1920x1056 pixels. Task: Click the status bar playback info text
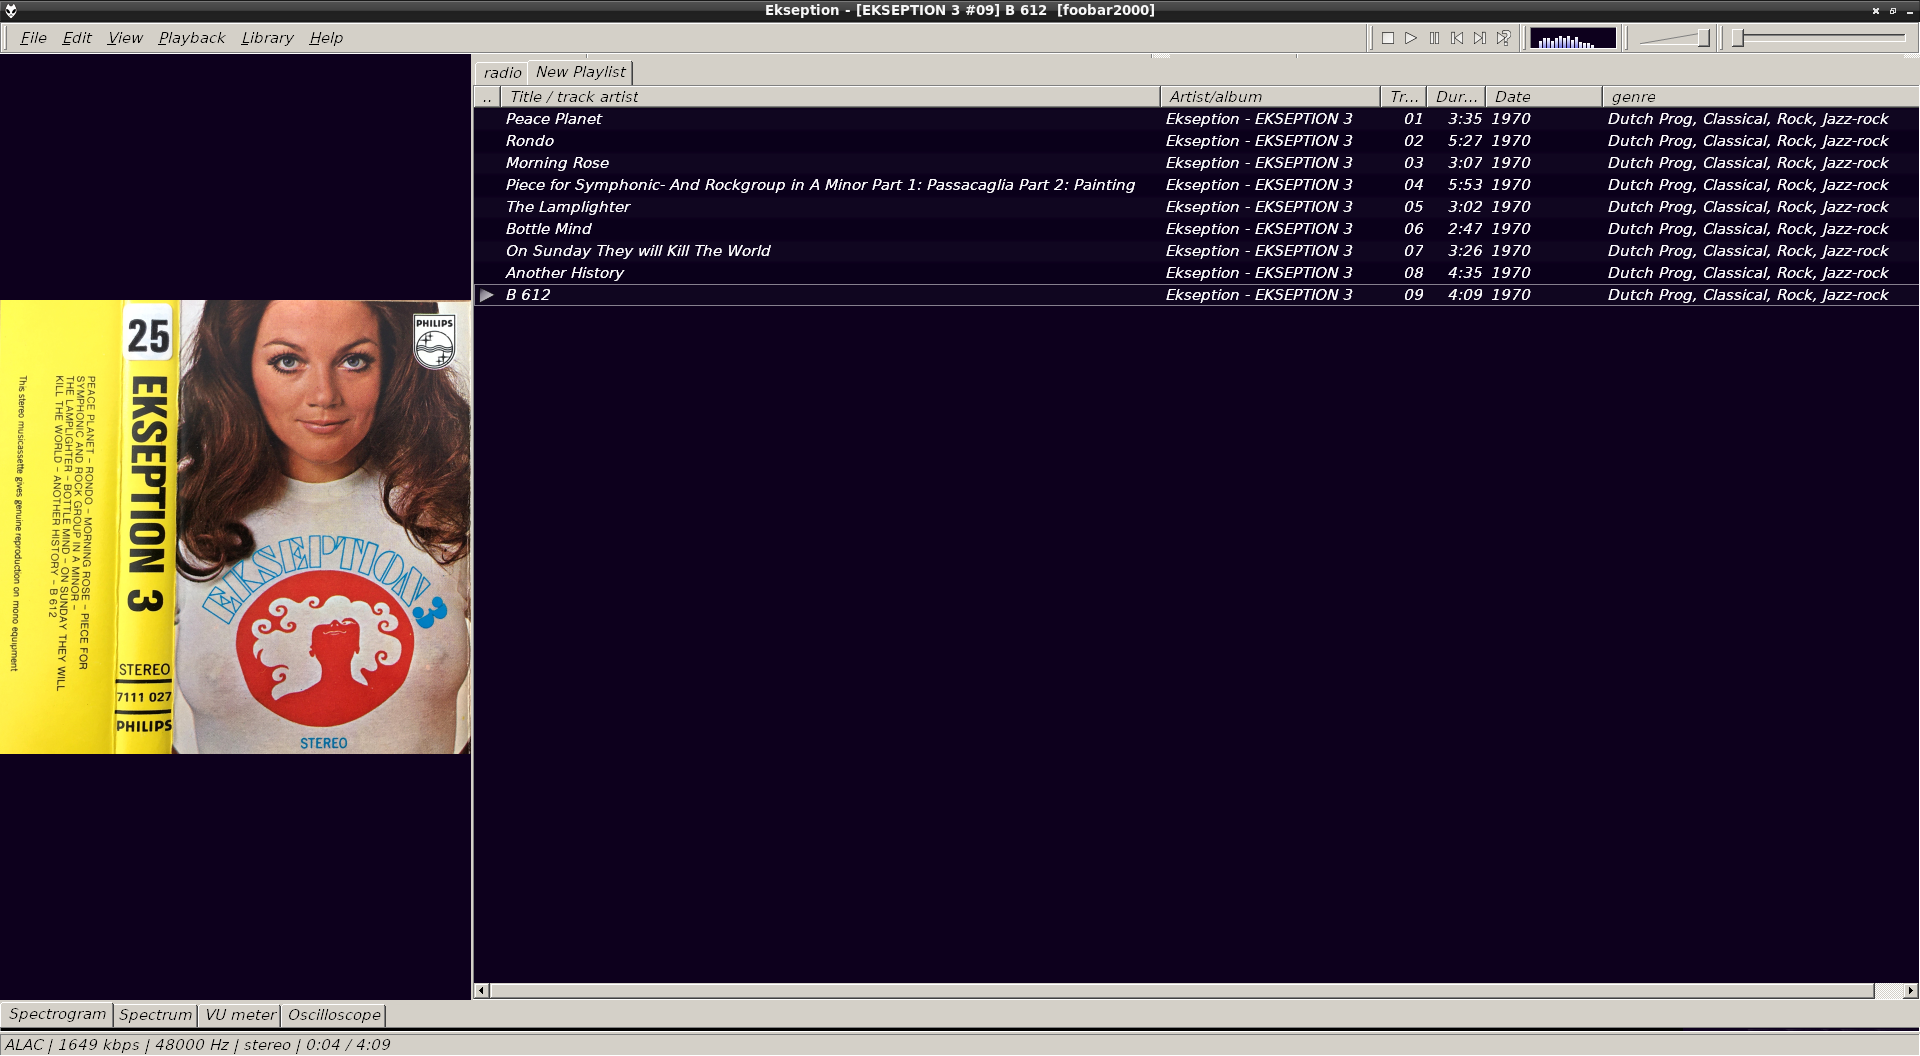point(197,1045)
